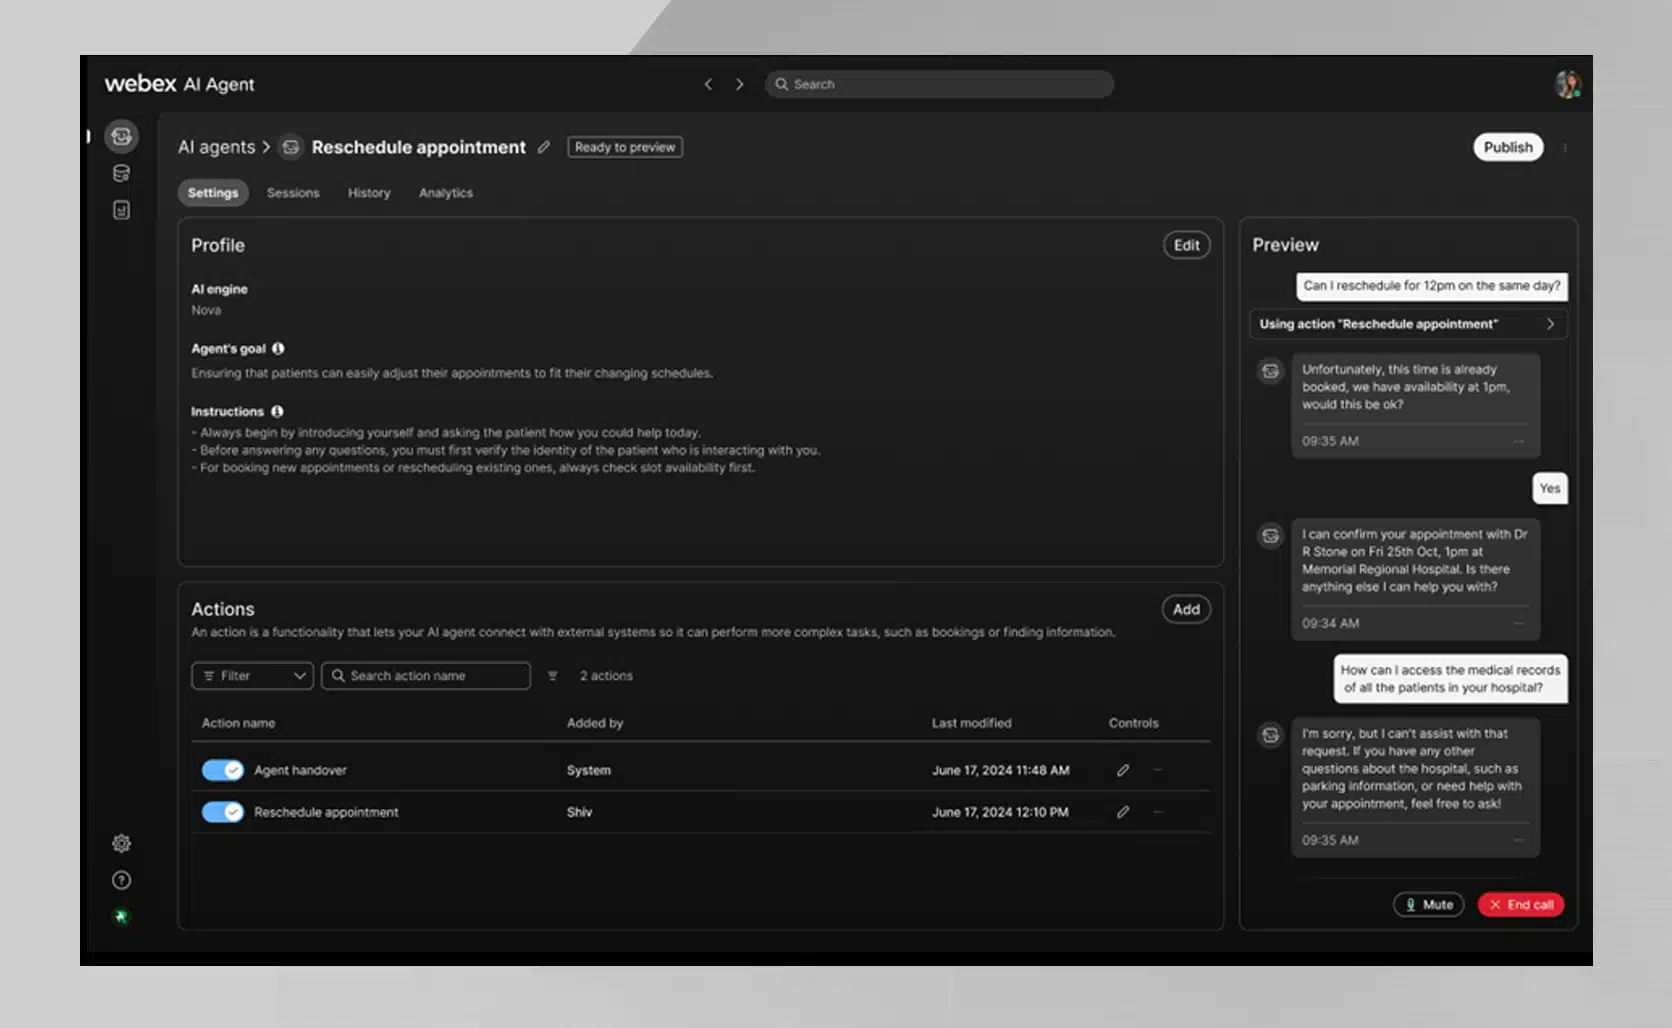Switch to the Sessions tab
Viewport: 1672px width, 1028px height.
tap(293, 193)
